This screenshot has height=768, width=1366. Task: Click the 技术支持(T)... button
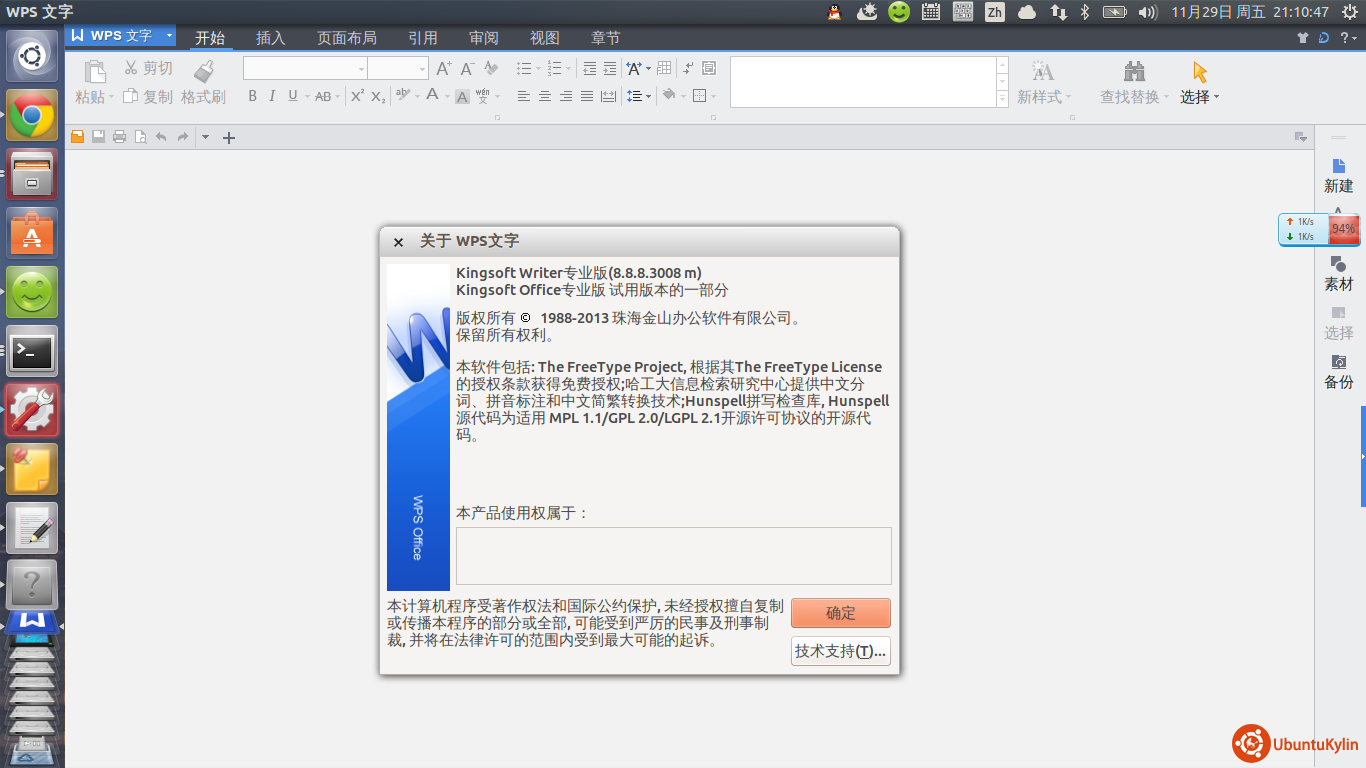840,651
